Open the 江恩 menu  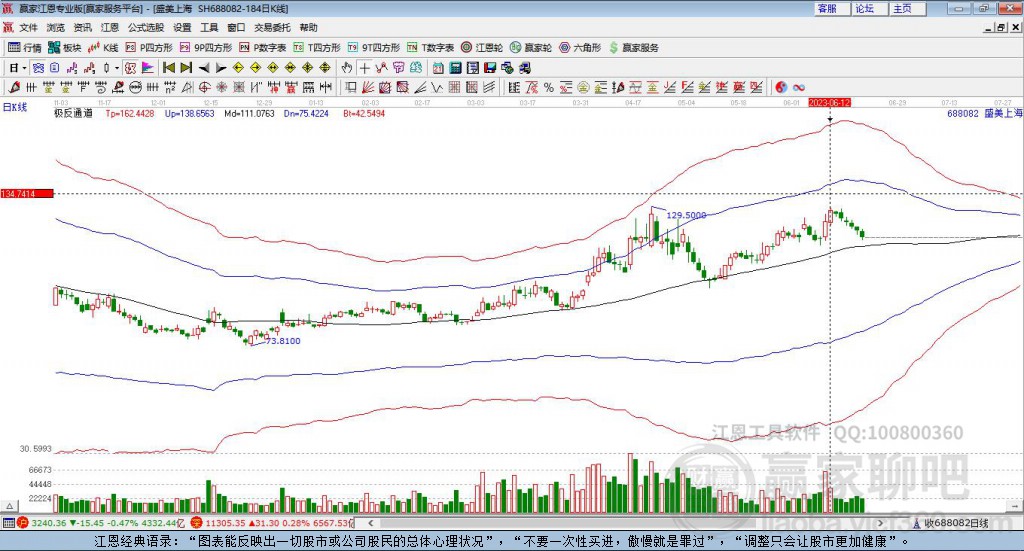[x=110, y=28]
